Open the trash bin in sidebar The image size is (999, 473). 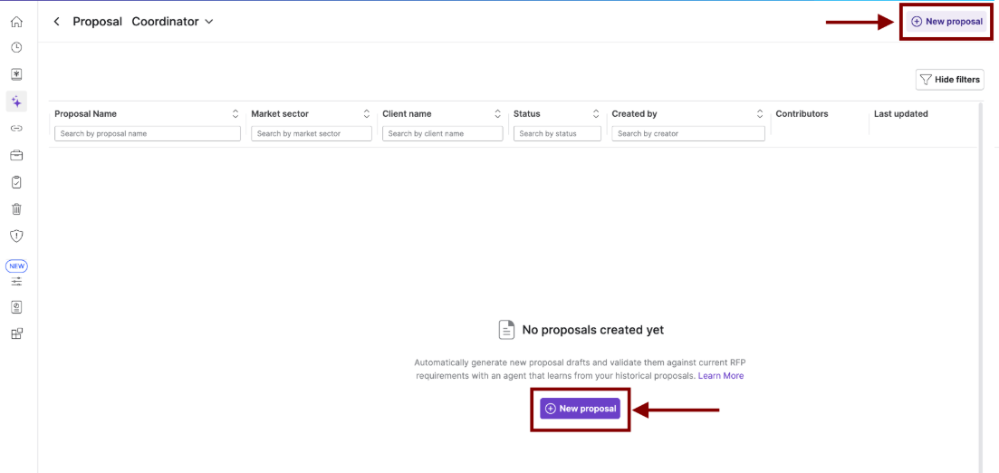click(x=17, y=209)
